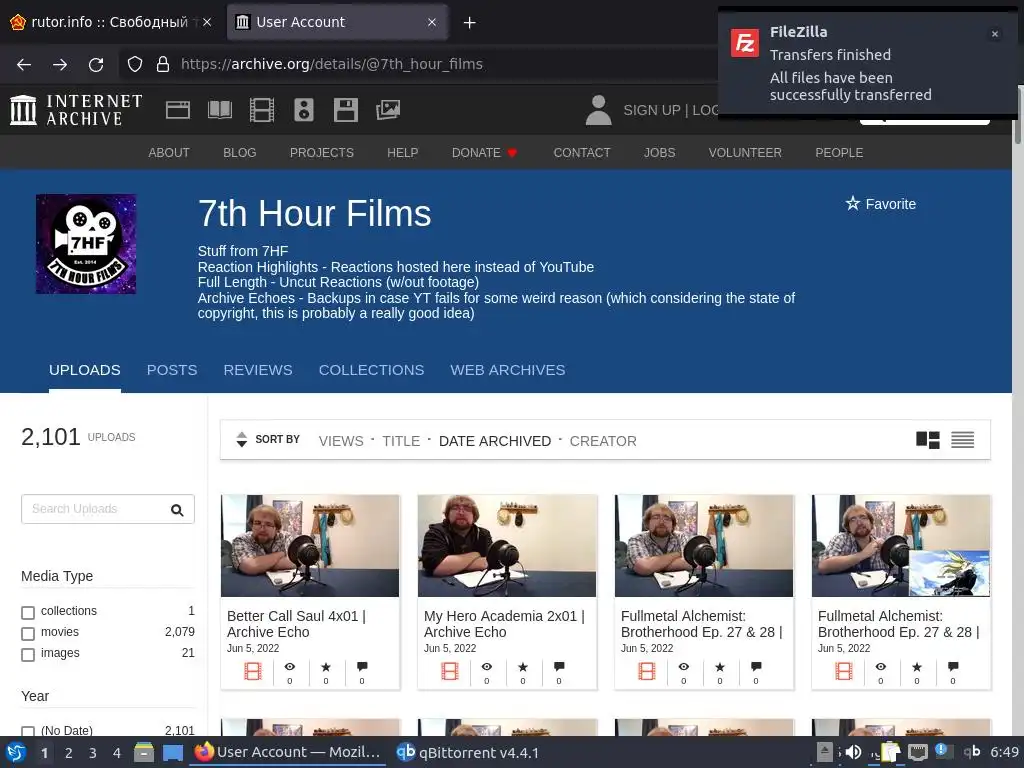The width and height of the screenshot is (1024, 768).
Task: Sort uploads by TITLE
Action: pos(401,441)
